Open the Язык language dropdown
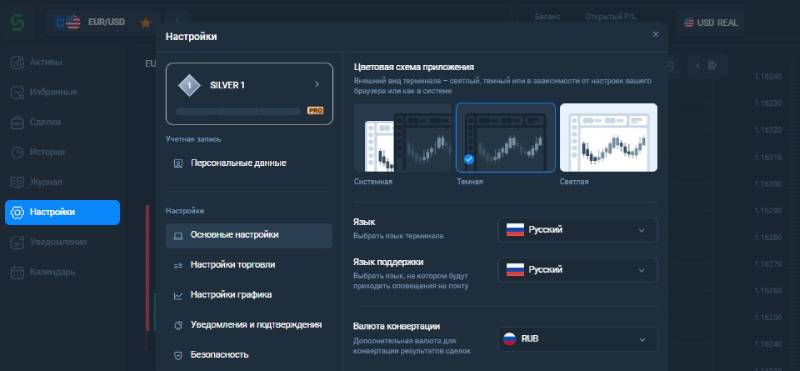The width and height of the screenshot is (800, 371). pos(578,230)
